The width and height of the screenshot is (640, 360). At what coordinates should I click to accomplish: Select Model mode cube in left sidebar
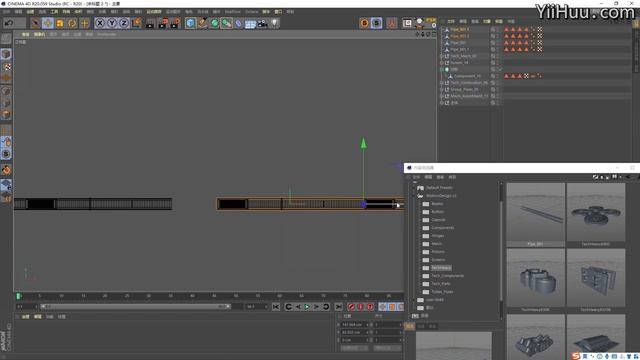(6, 54)
